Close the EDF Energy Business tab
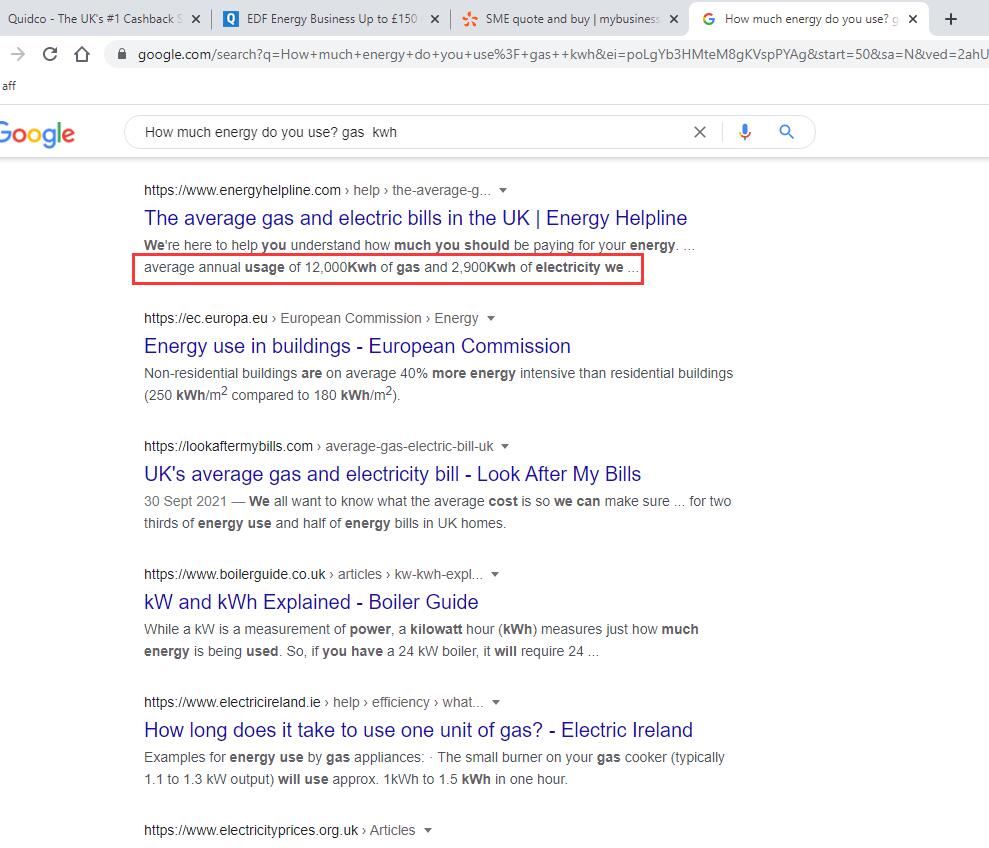 pos(435,19)
